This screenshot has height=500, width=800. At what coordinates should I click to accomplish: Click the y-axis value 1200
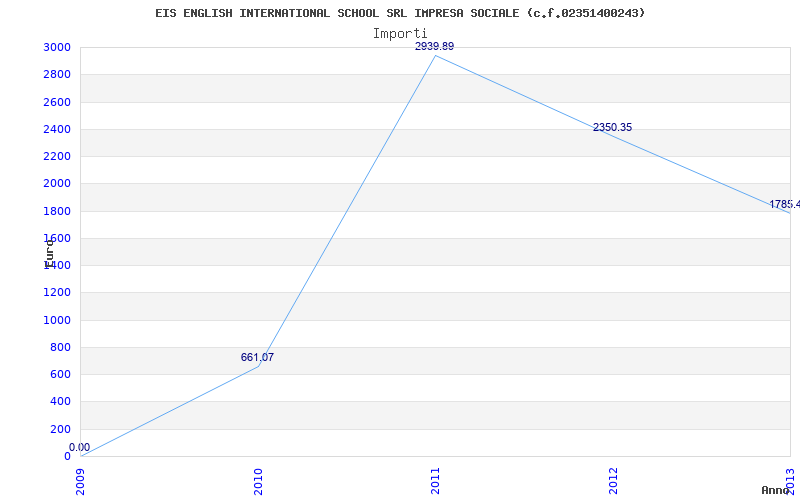[x=58, y=293]
